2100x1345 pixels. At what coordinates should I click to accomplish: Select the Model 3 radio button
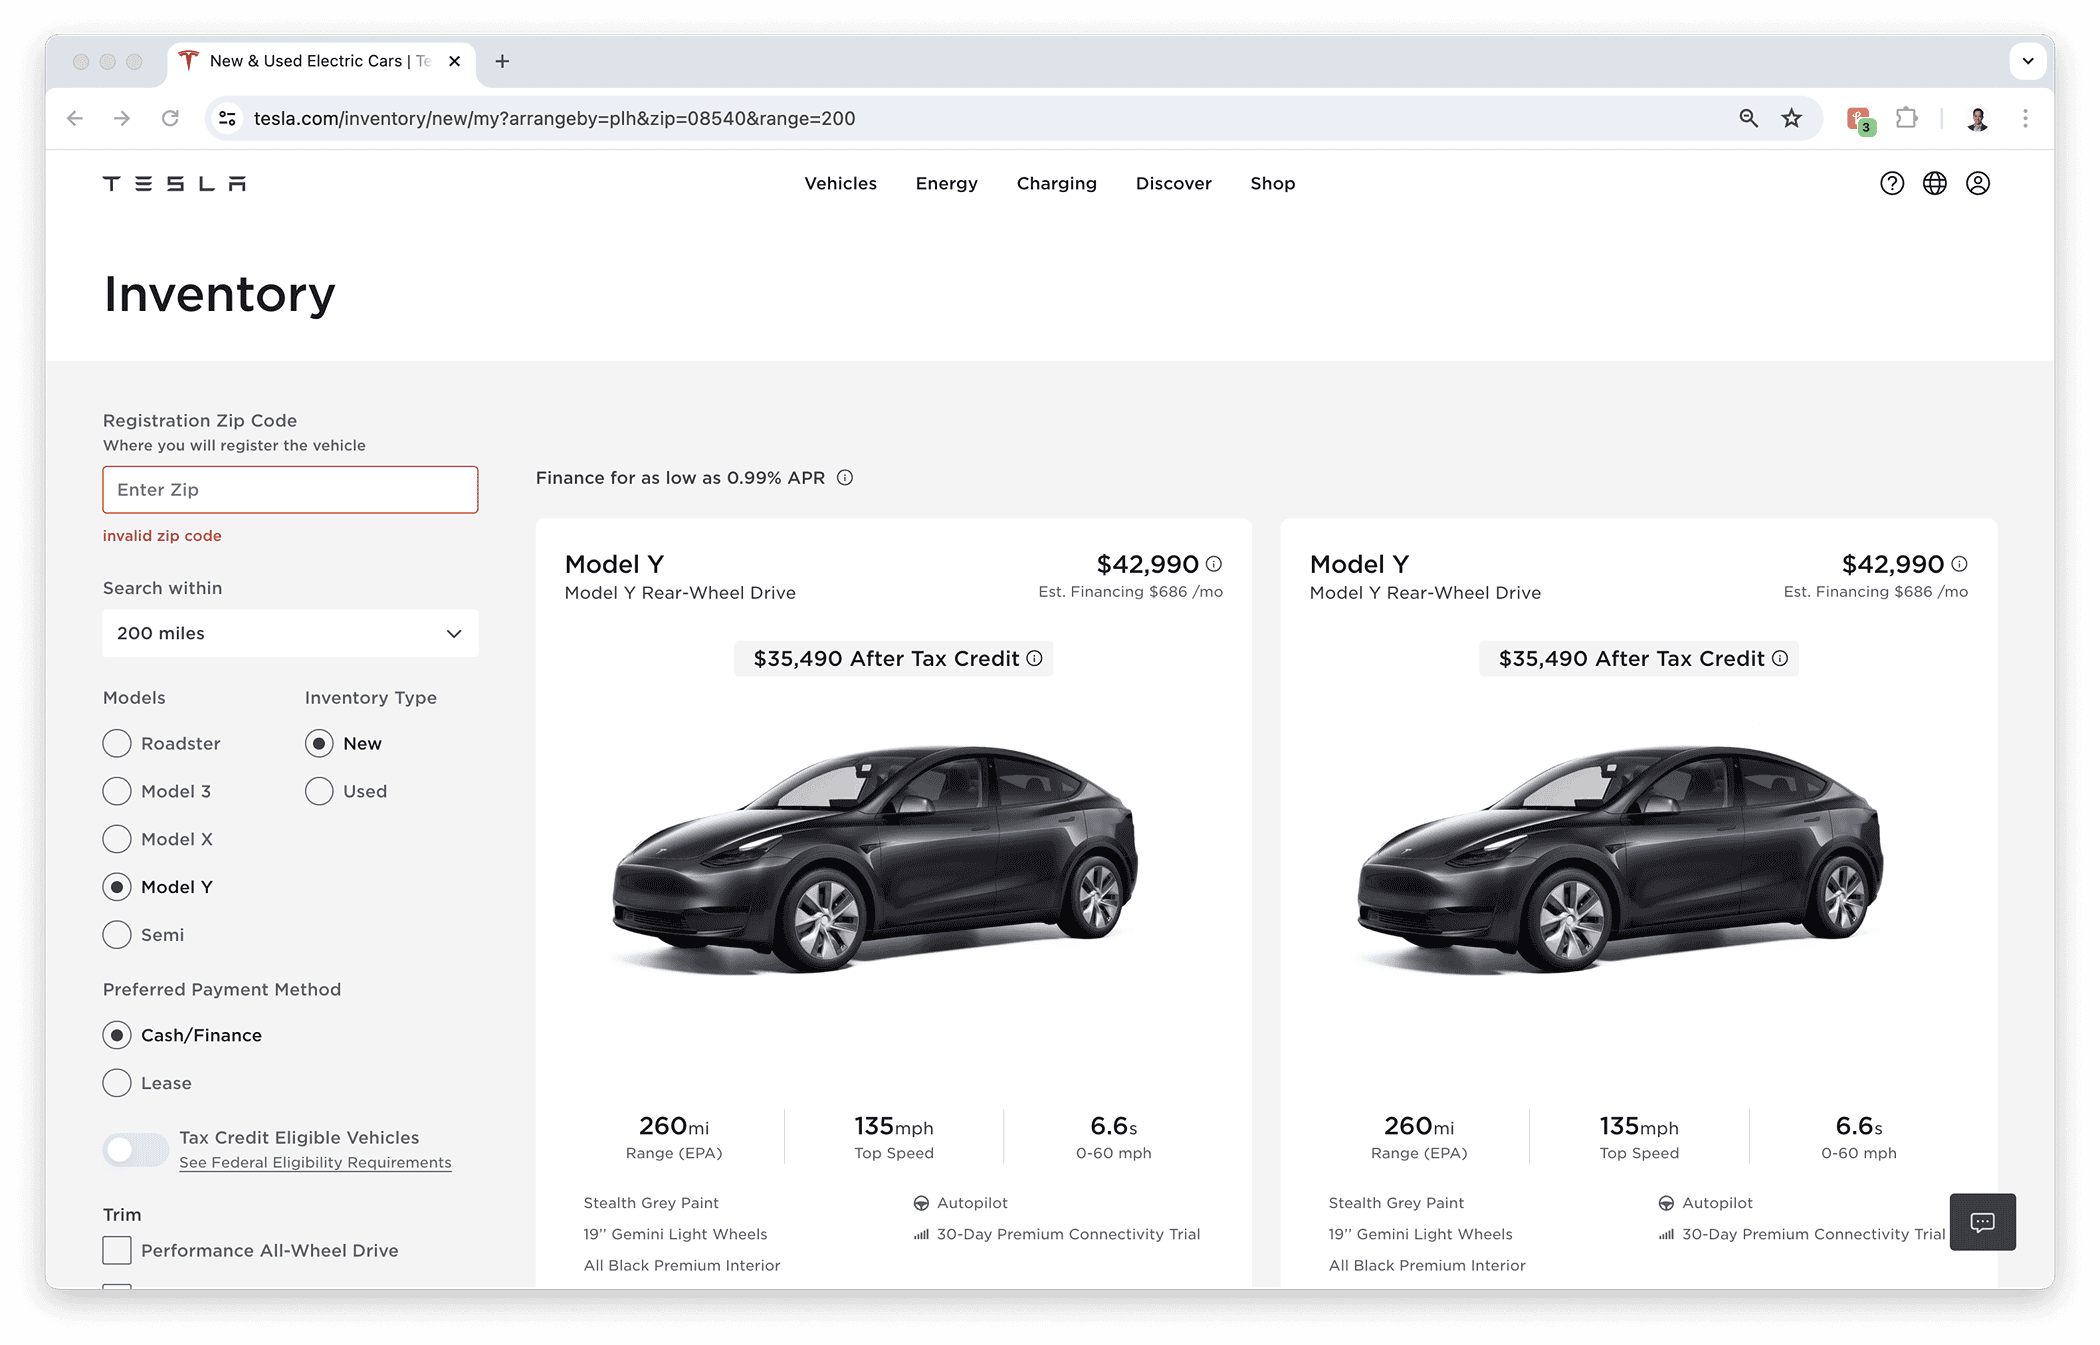[117, 791]
